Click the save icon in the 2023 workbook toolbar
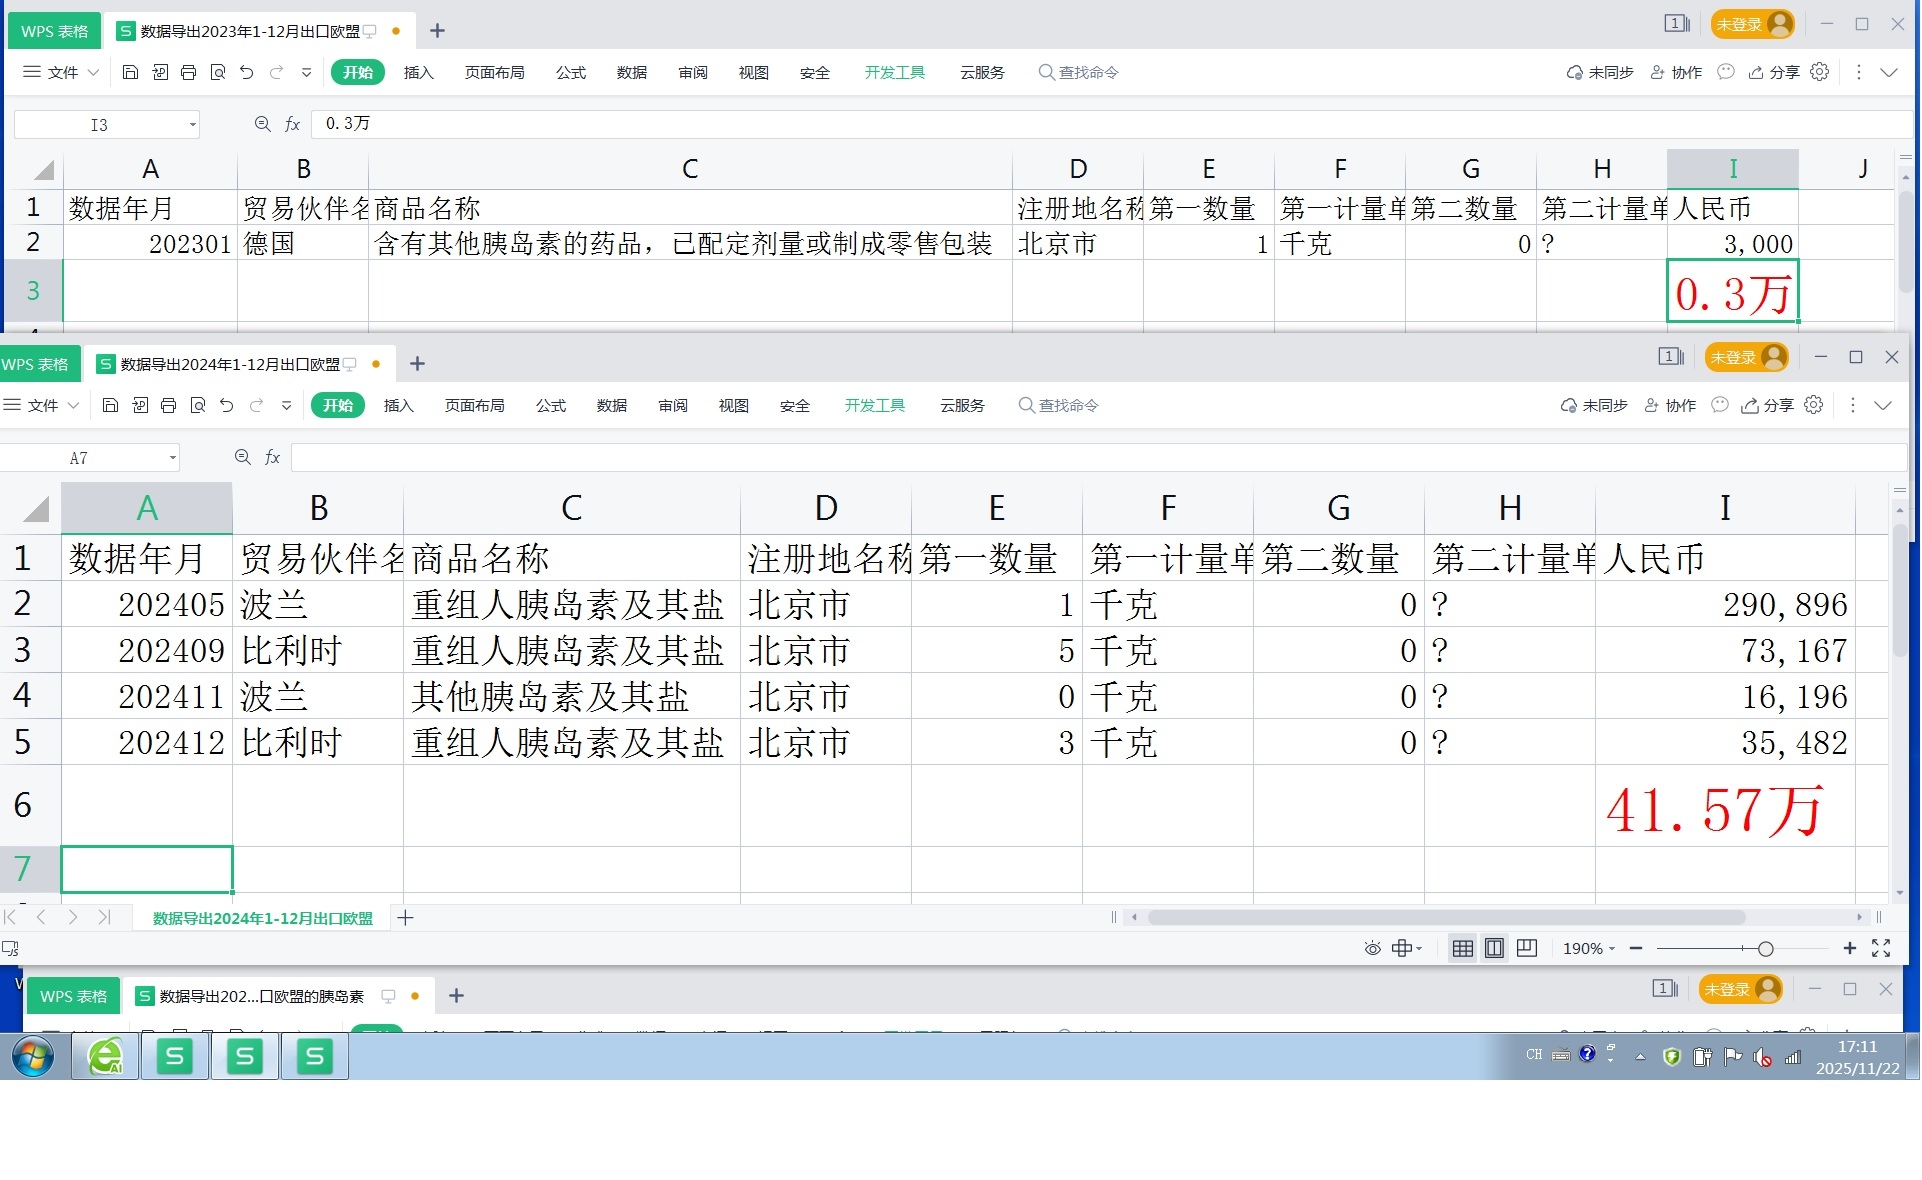Viewport: 1922px width, 1180px height. click(x=130, y=72)
